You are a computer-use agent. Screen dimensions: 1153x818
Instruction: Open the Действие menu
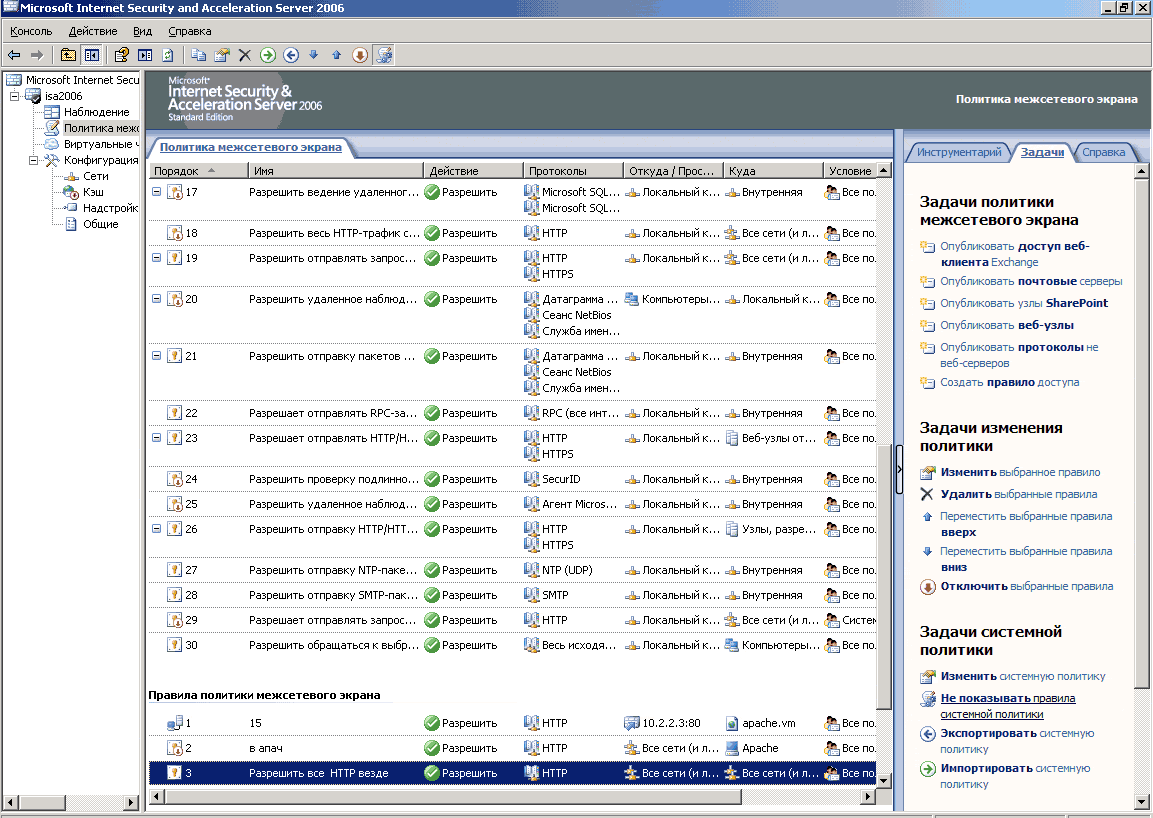pos(93,32)
